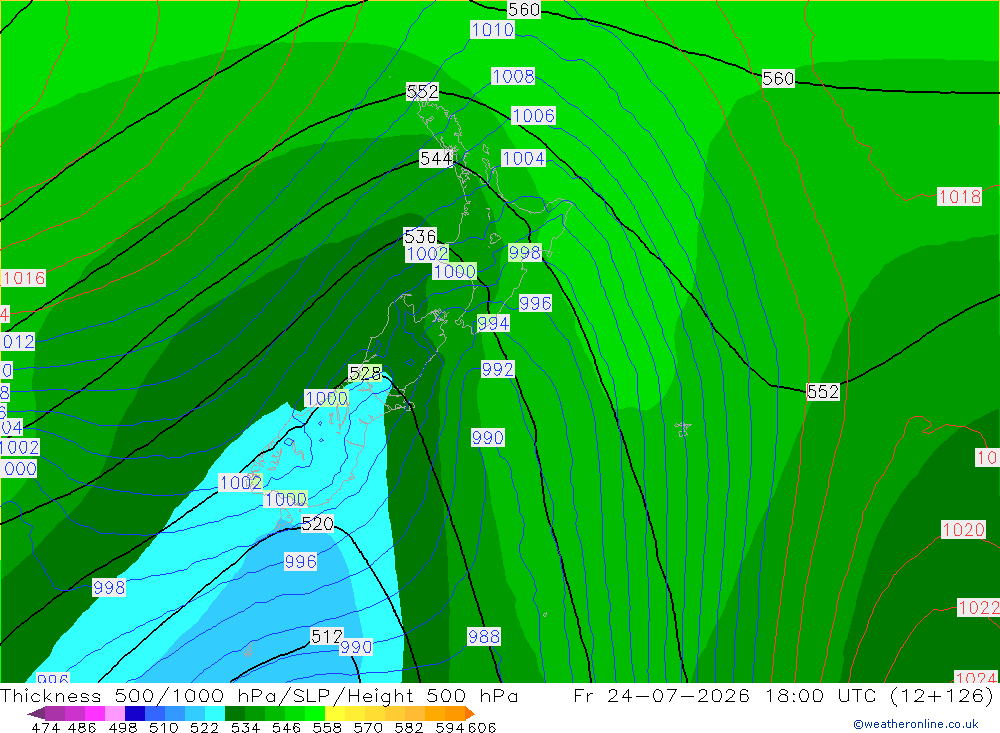Image resolution: width=1000 pixels, height=733 pixels.
Task: Click the legend value 570
Action: point(368,727)
